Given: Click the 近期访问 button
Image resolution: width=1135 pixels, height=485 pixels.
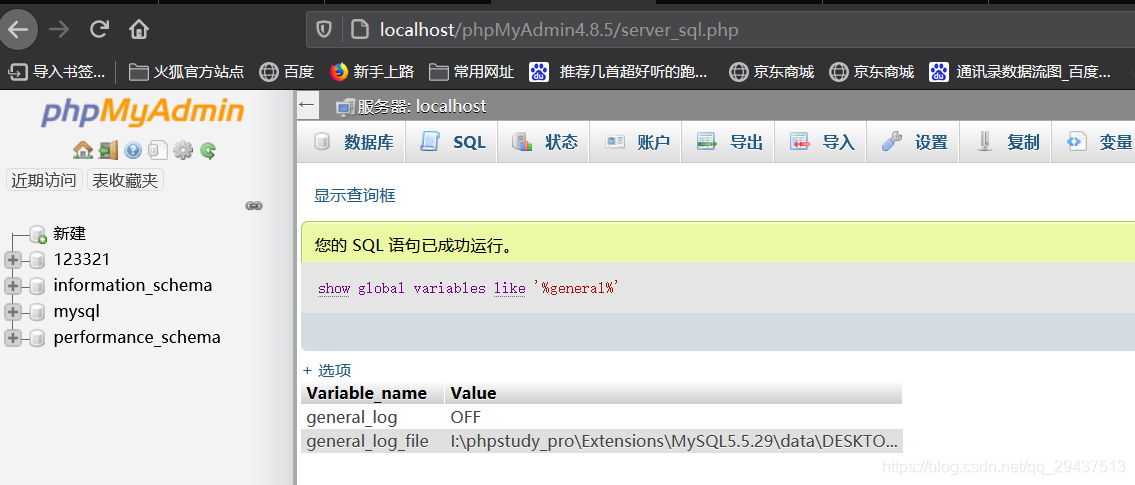Looking at the screenshot, I should pos(44,180).
